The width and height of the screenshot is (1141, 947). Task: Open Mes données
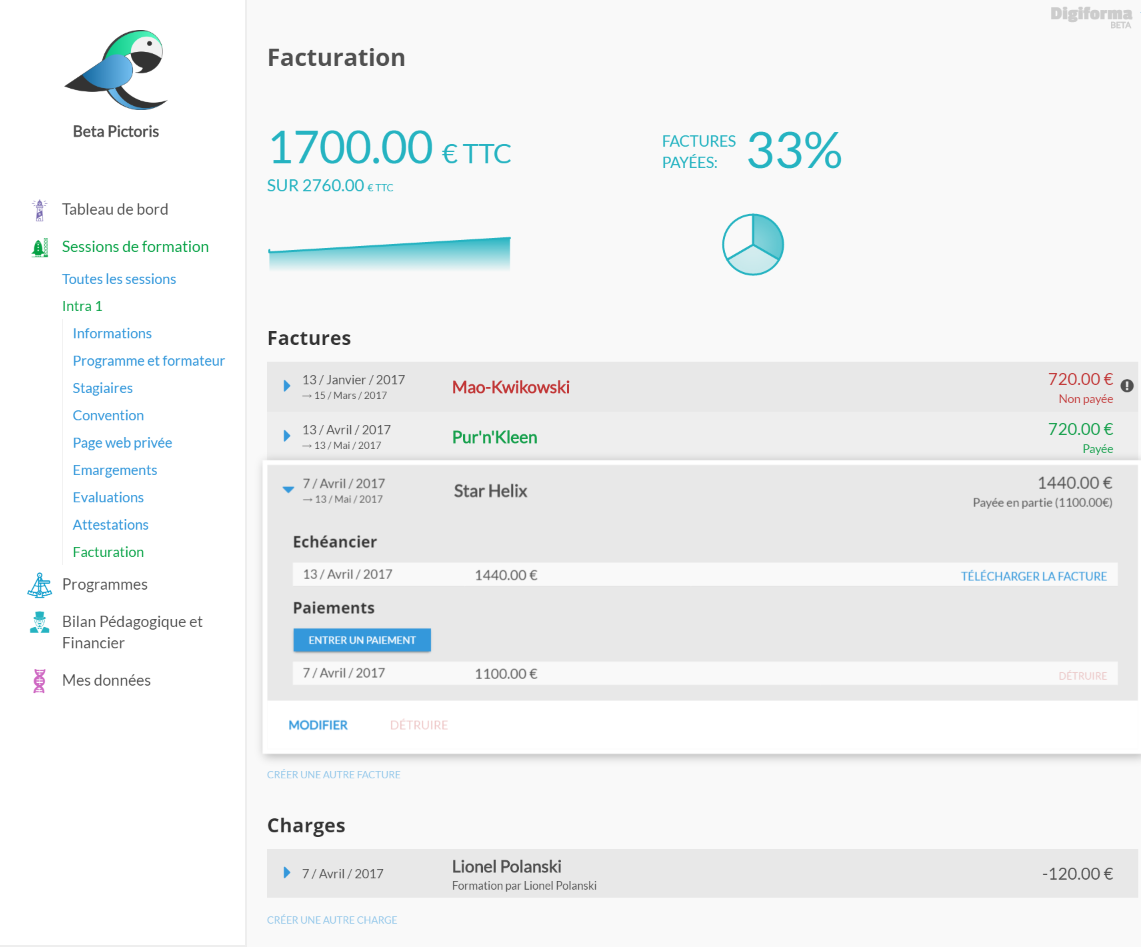click(x=106, y=681)
